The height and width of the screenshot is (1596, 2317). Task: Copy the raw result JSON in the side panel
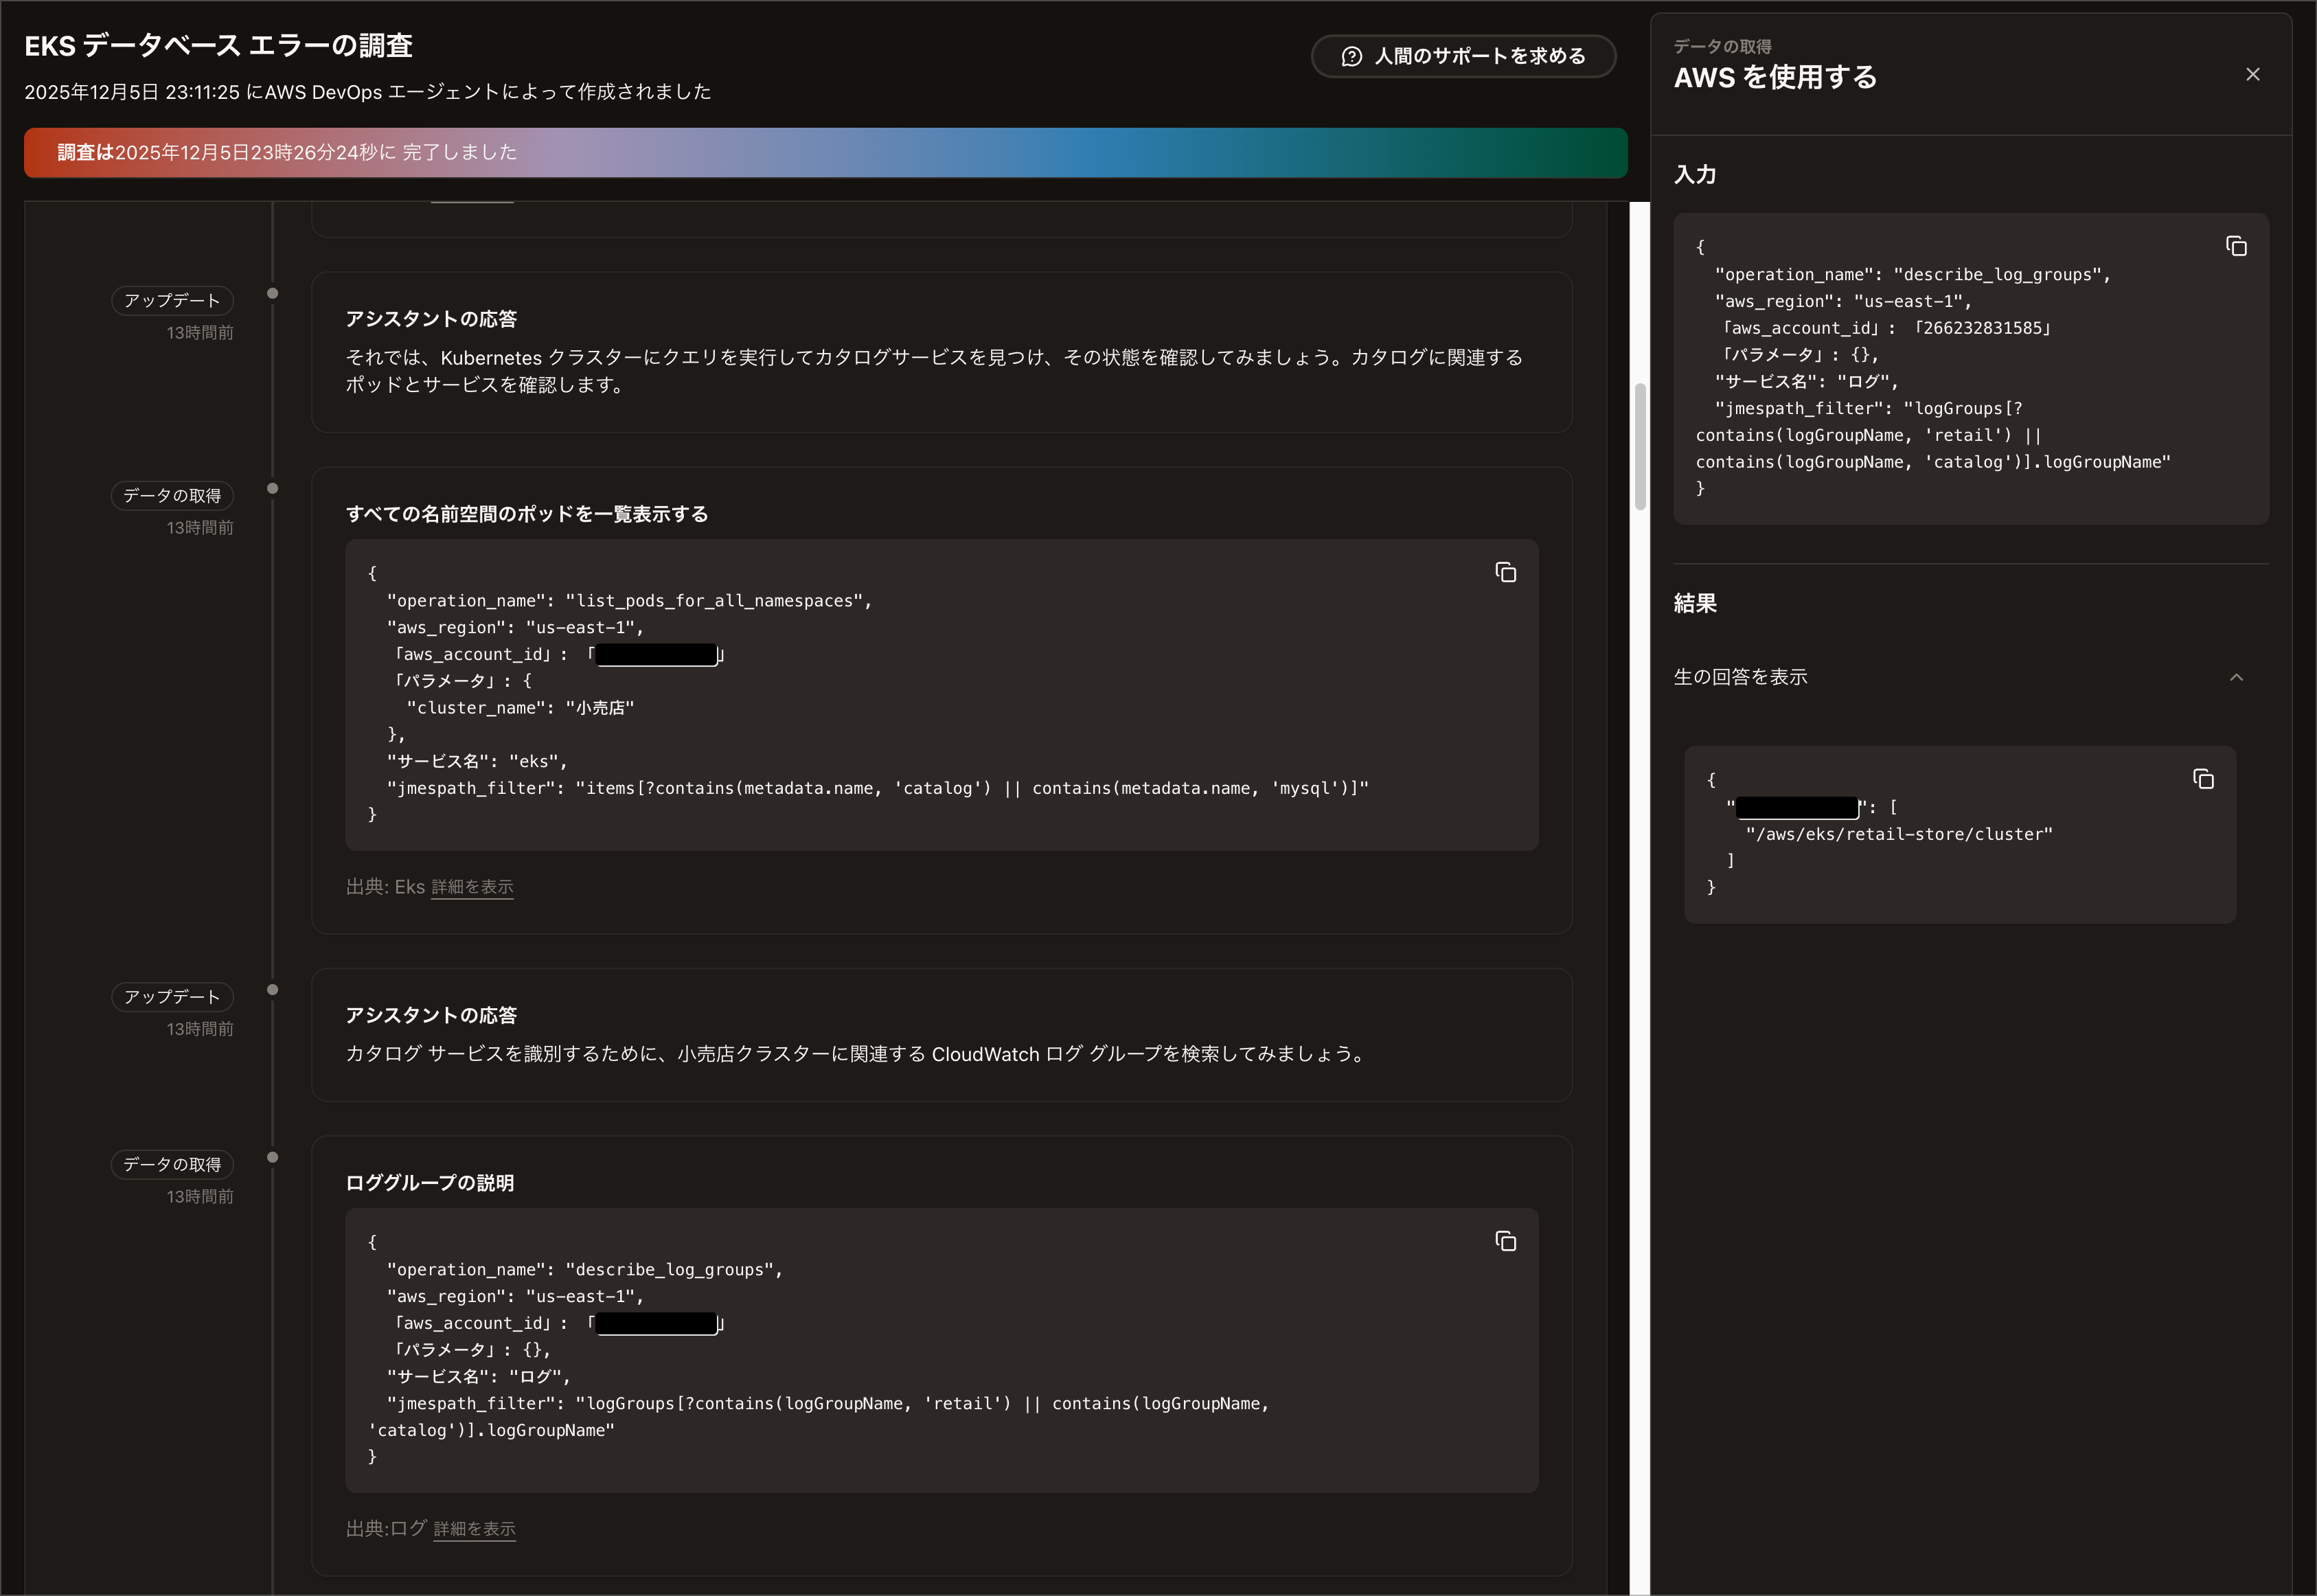[x=2203, y=779]
